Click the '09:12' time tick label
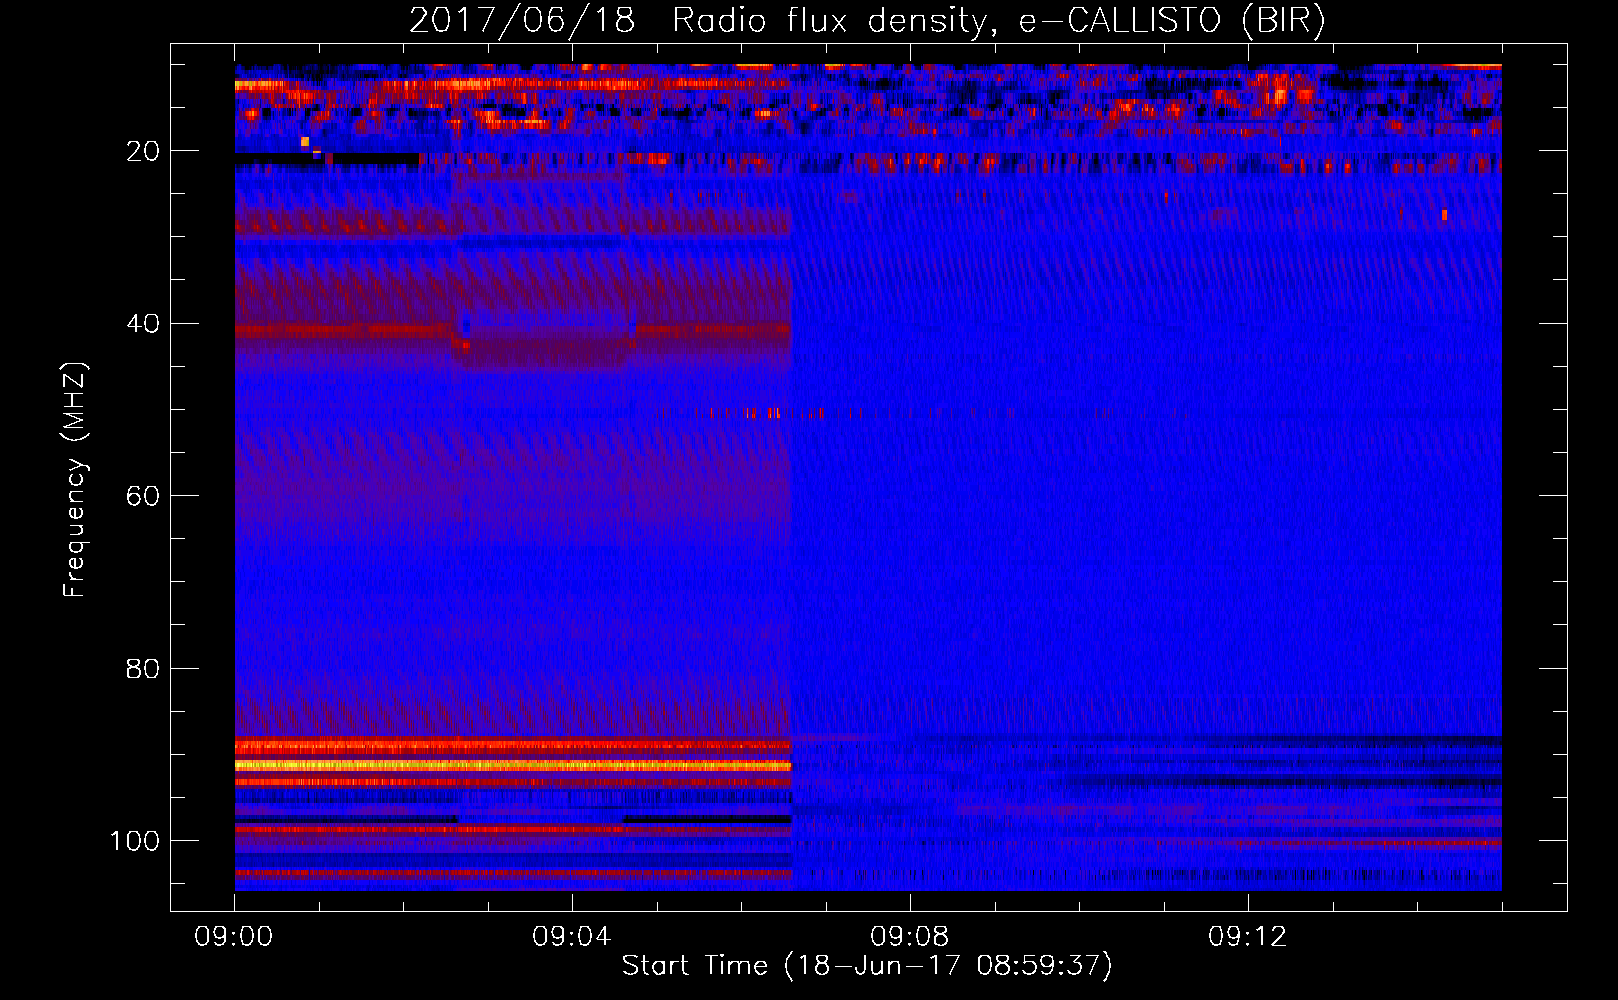Image resolution: width=1618 pixels, height=1000 pixels. (1248, 937)
